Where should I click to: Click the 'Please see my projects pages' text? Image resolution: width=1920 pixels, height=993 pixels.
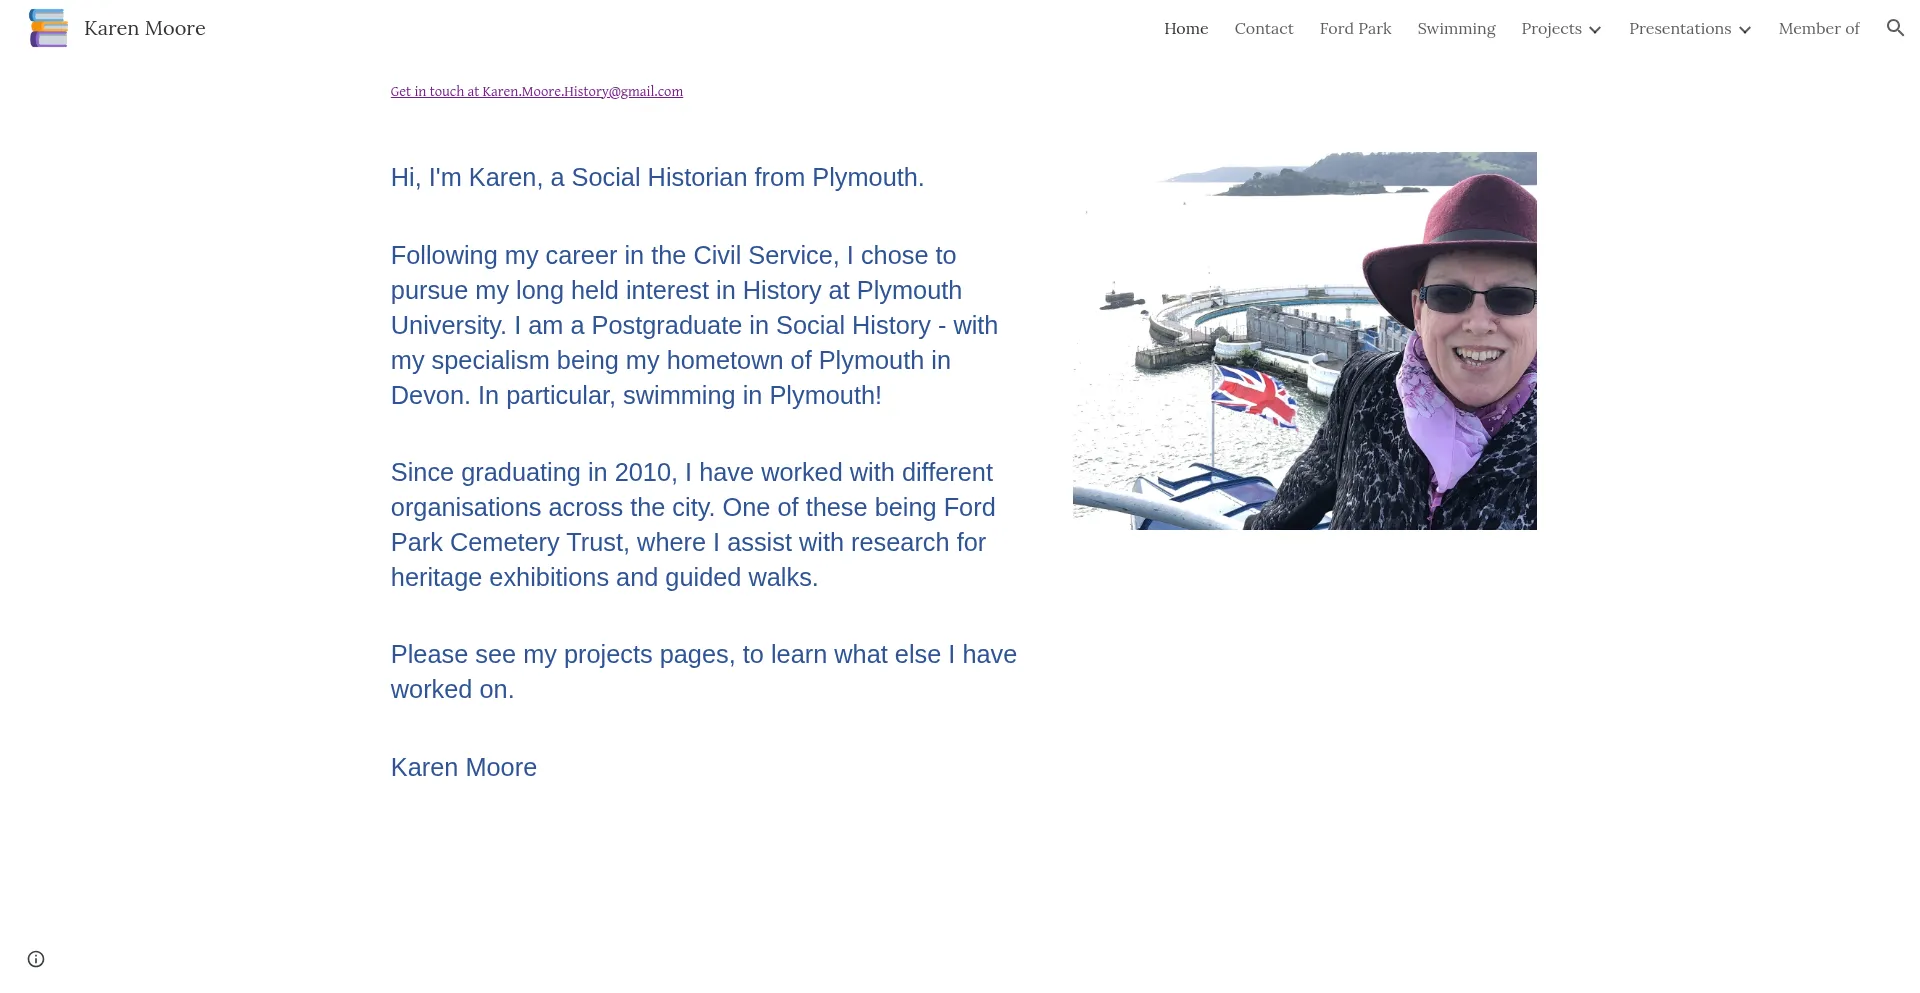pos(704,671)
